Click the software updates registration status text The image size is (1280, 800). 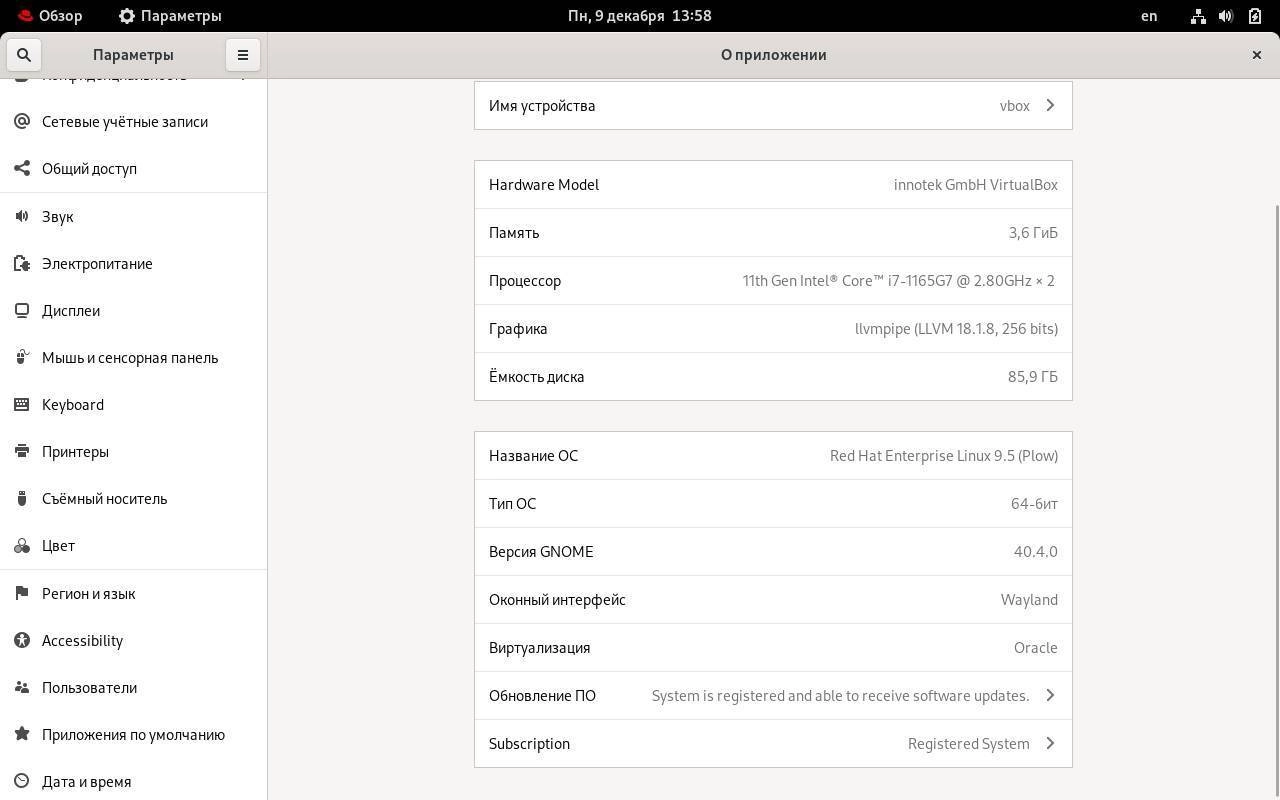(x=840, y=695)
